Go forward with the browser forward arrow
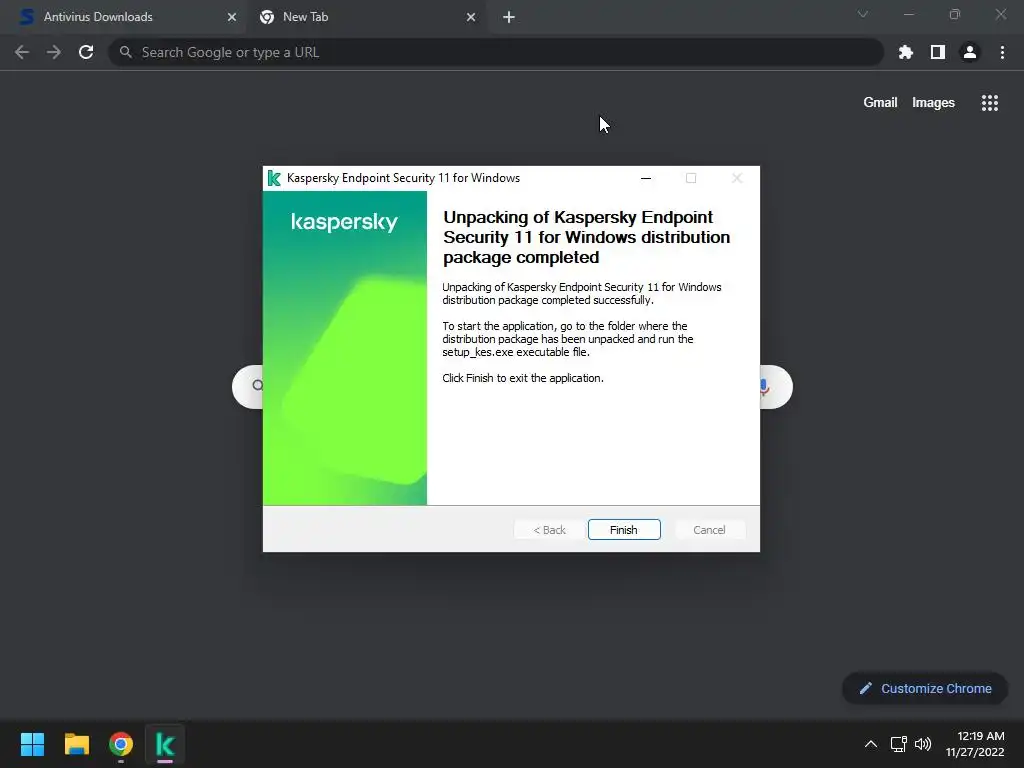1024x768 pixels. click(54, 52)
